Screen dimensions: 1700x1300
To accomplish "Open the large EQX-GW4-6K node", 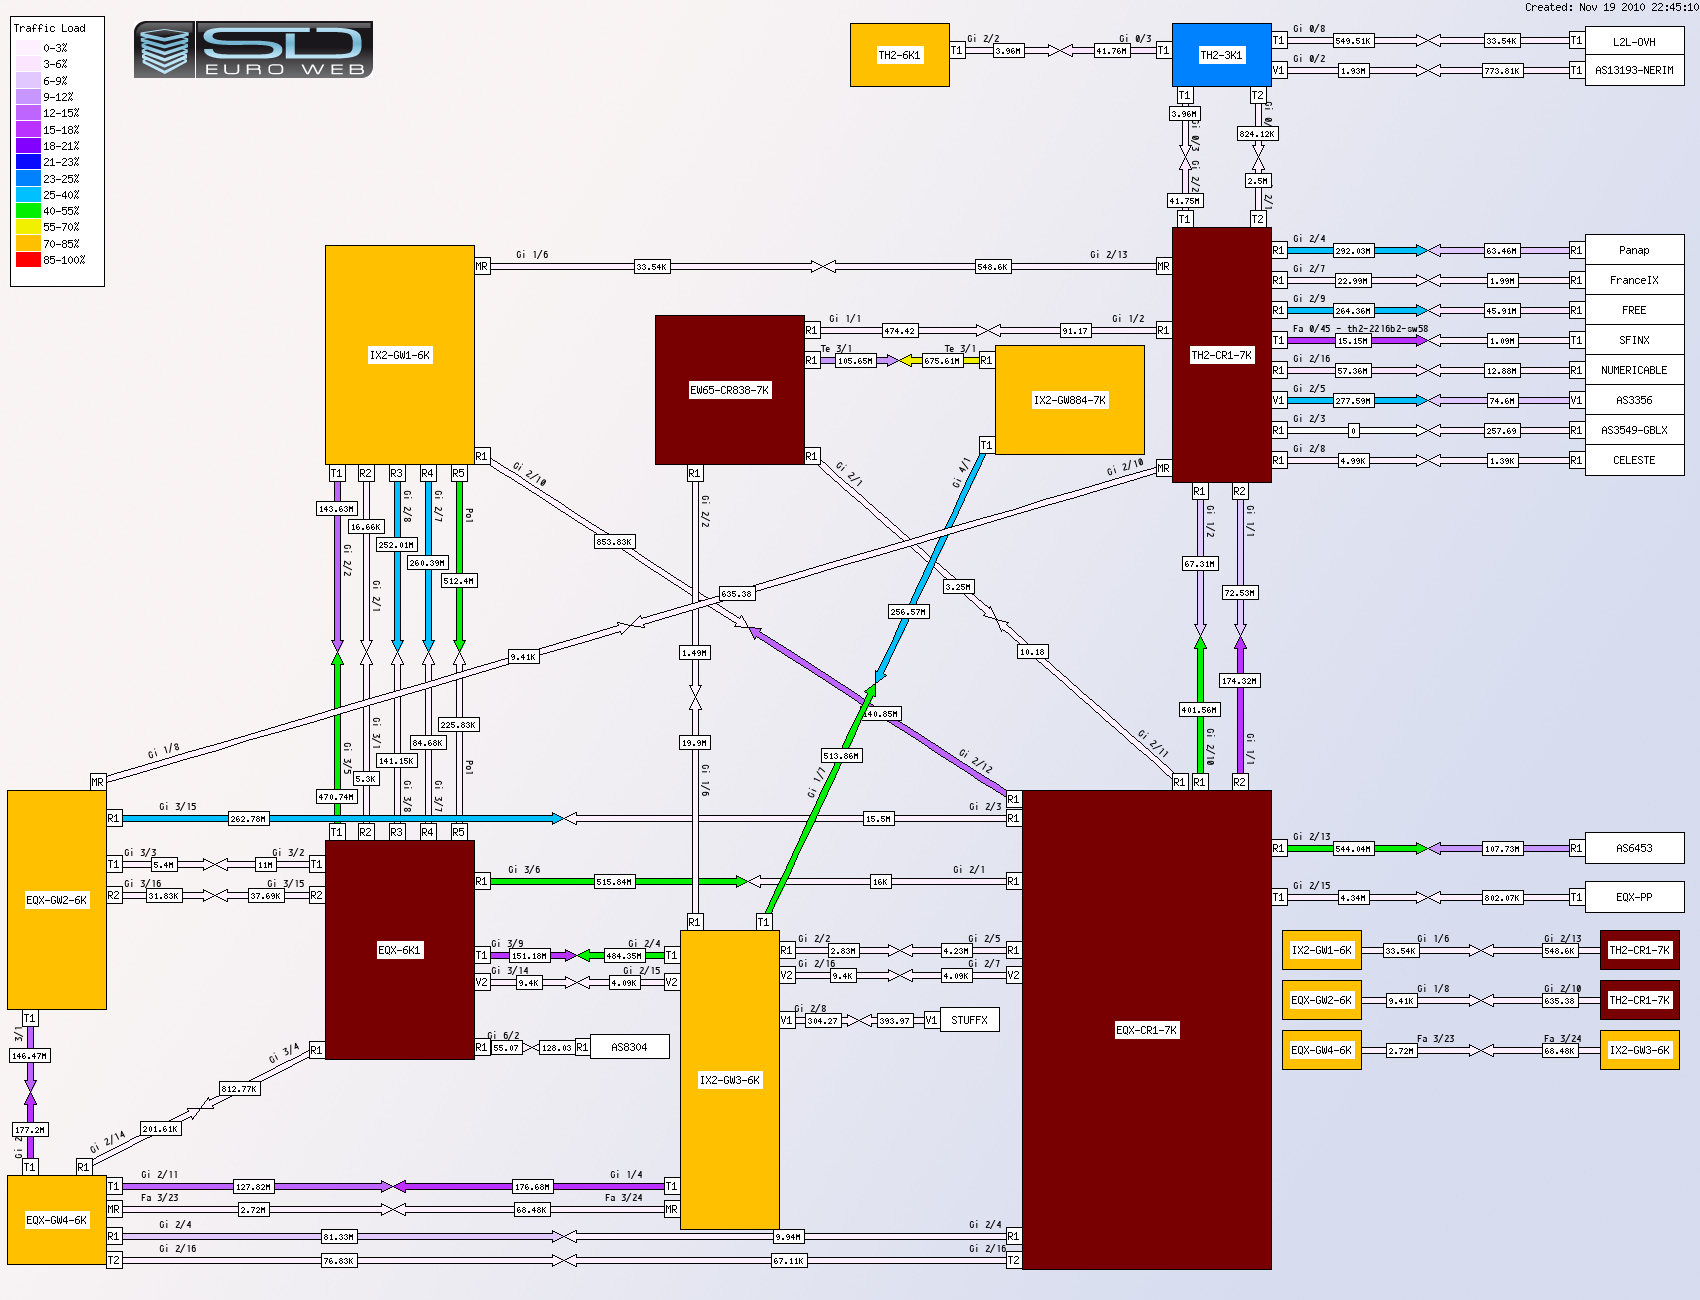I will (x=56, y=1220).
